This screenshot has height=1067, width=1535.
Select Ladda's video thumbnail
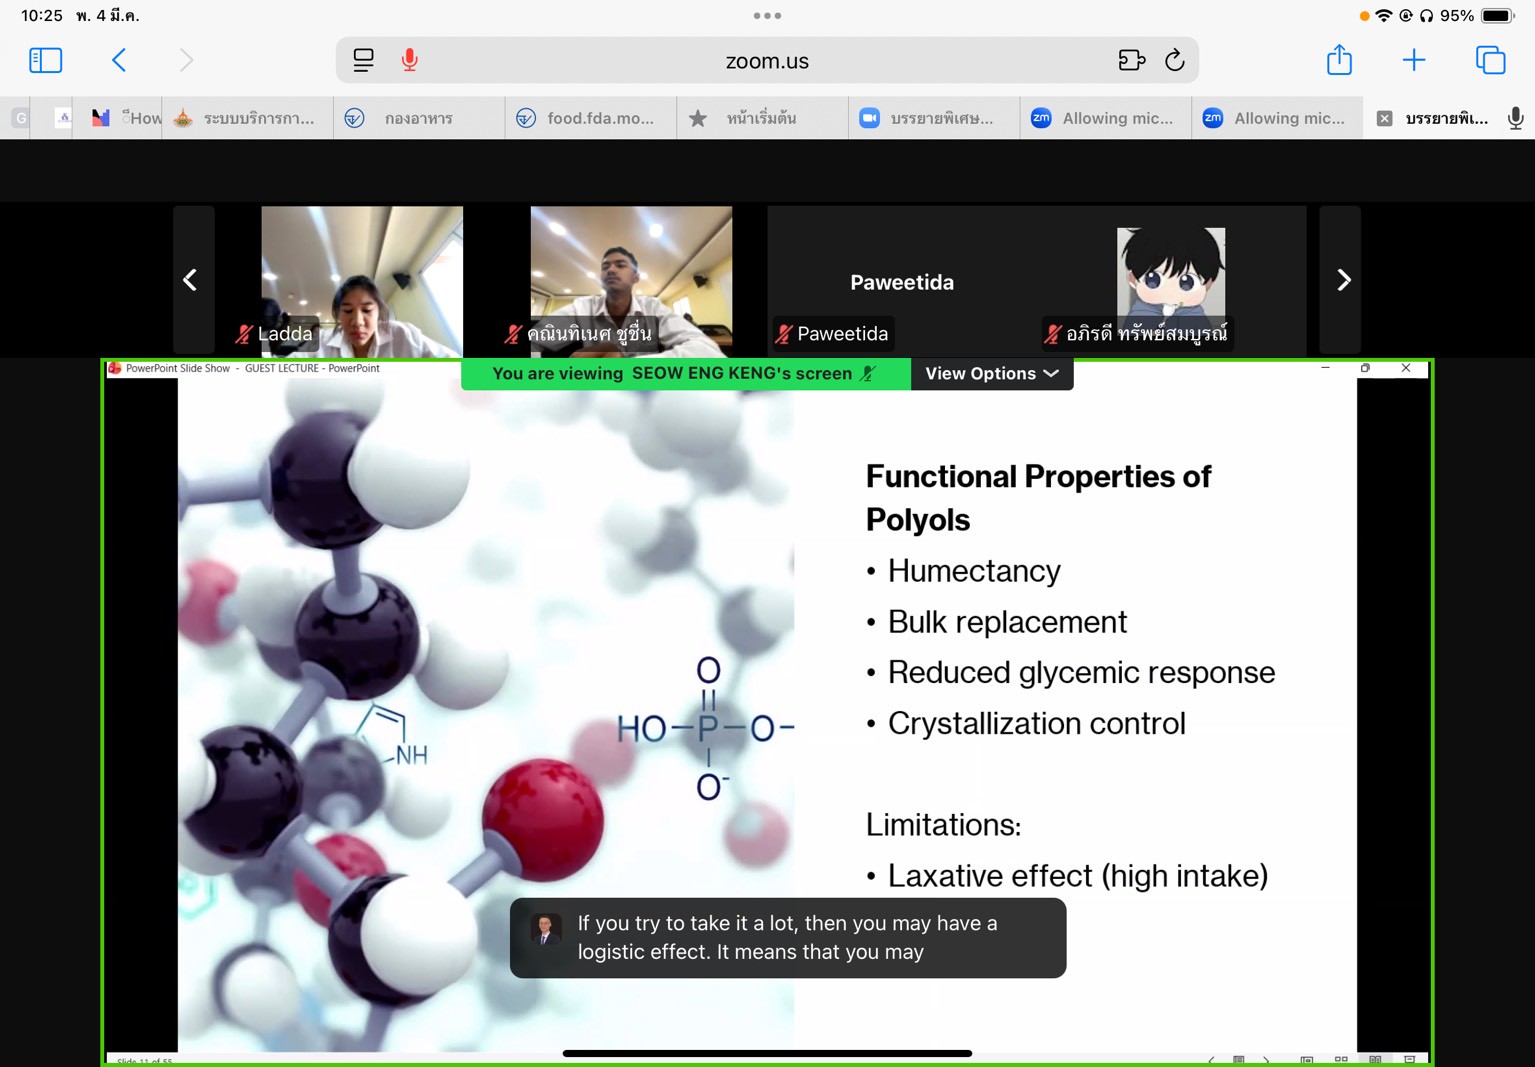362,280
